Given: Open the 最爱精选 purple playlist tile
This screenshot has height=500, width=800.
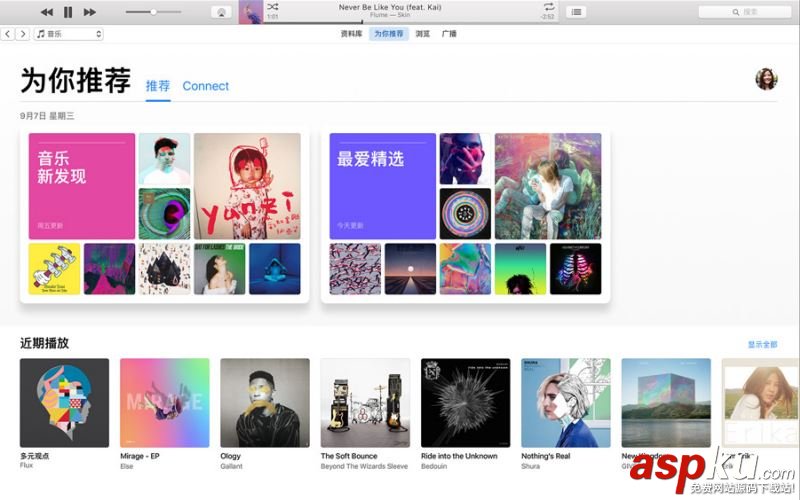Looking at the screenshot, I should pos(383,186).
